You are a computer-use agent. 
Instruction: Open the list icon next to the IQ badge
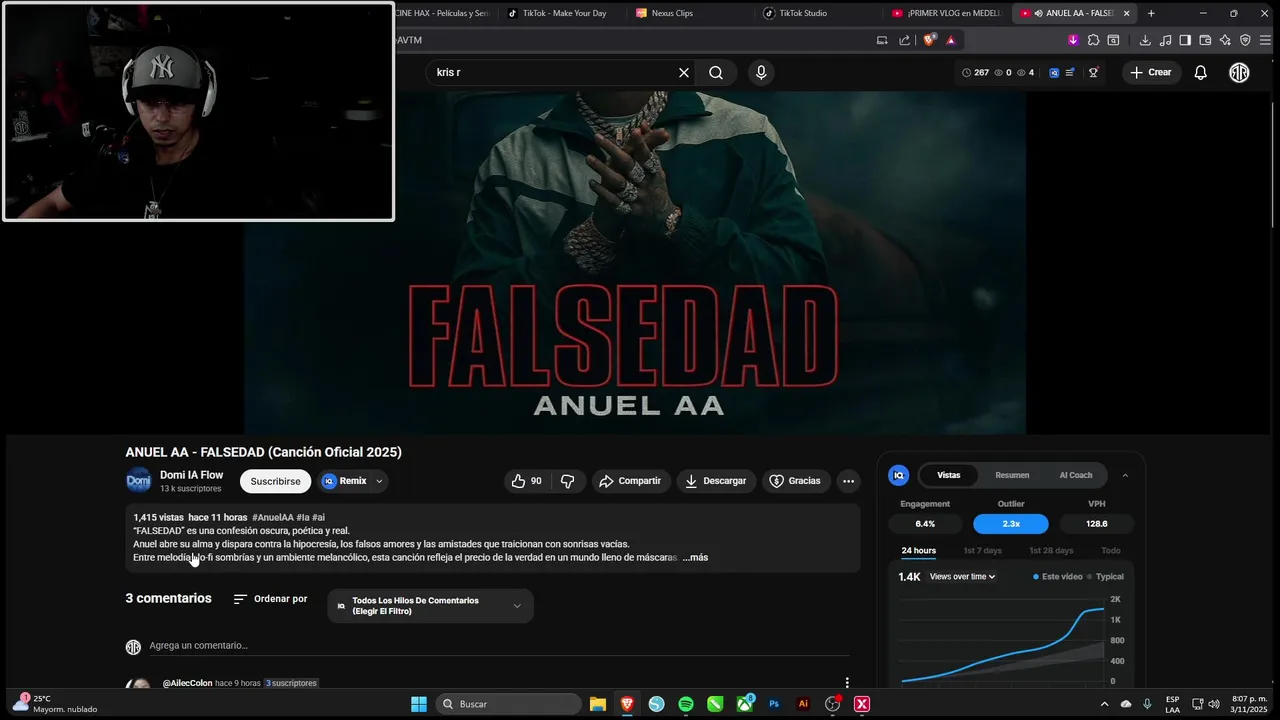1070,72
